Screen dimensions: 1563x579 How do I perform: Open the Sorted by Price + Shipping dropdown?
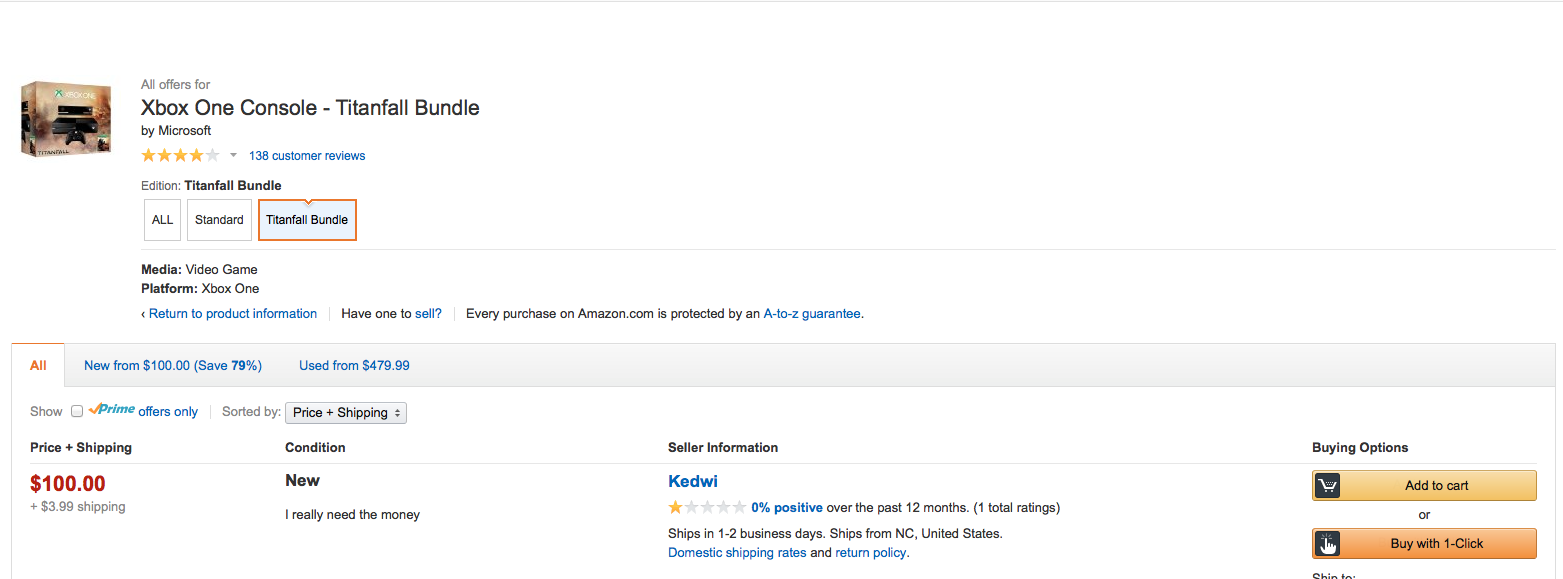point(346,412)
